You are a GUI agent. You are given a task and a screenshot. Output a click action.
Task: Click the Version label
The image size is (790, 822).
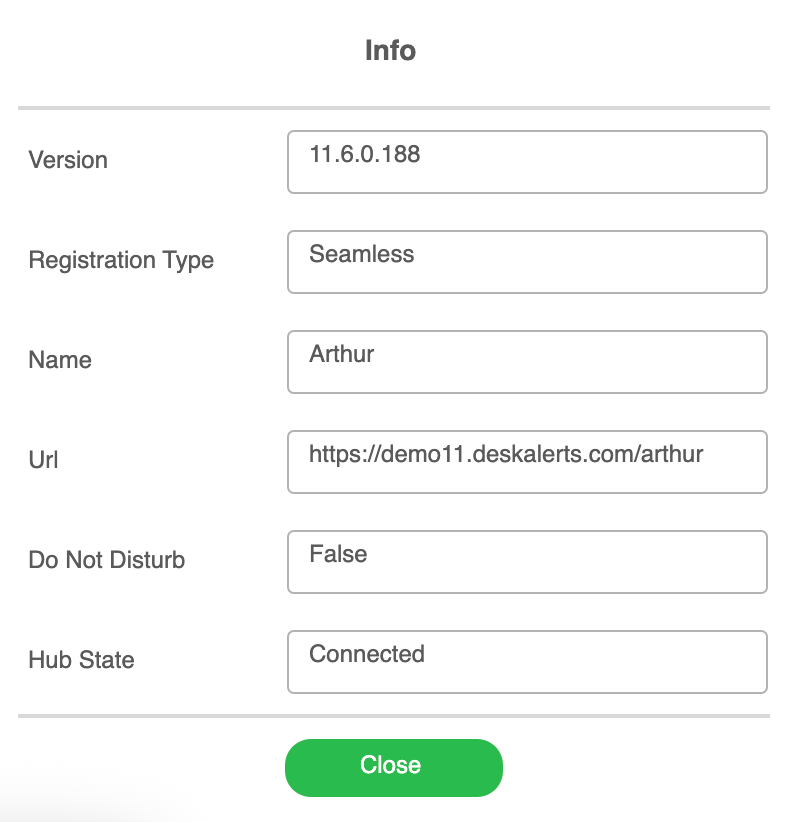68,160
